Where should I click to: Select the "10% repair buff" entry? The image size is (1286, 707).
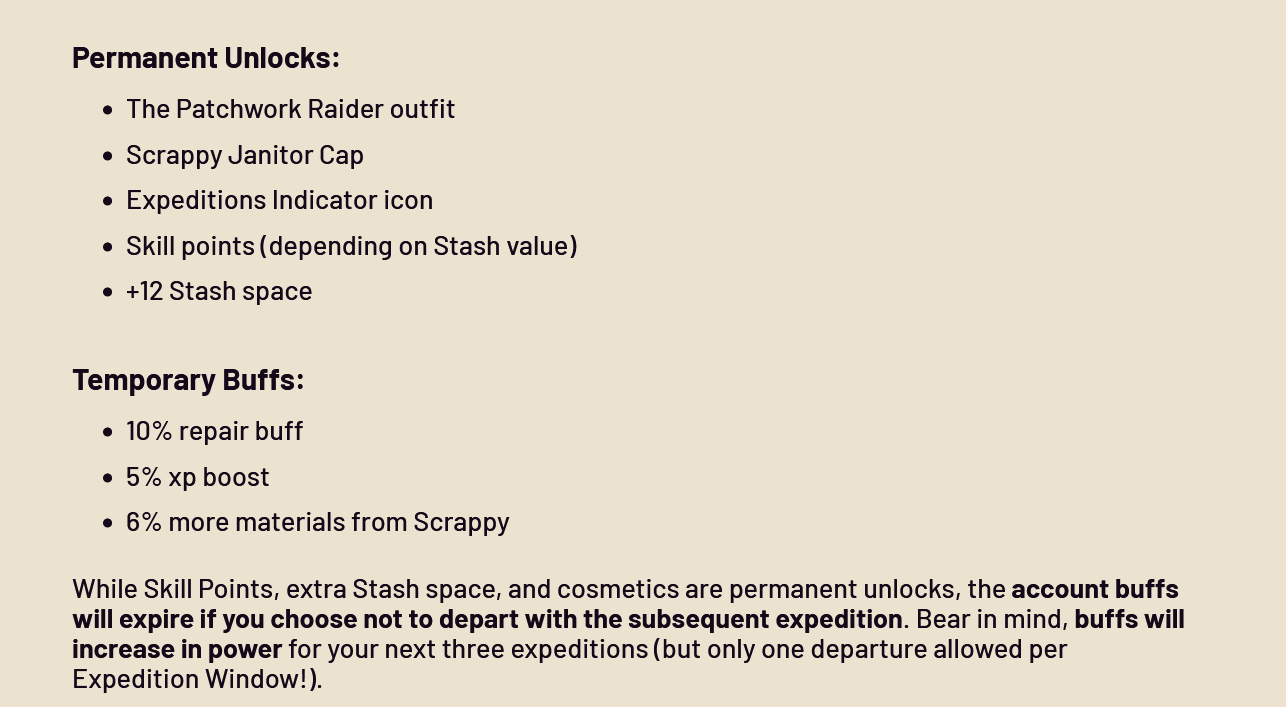pyautogui.click(x=214, y=431)
